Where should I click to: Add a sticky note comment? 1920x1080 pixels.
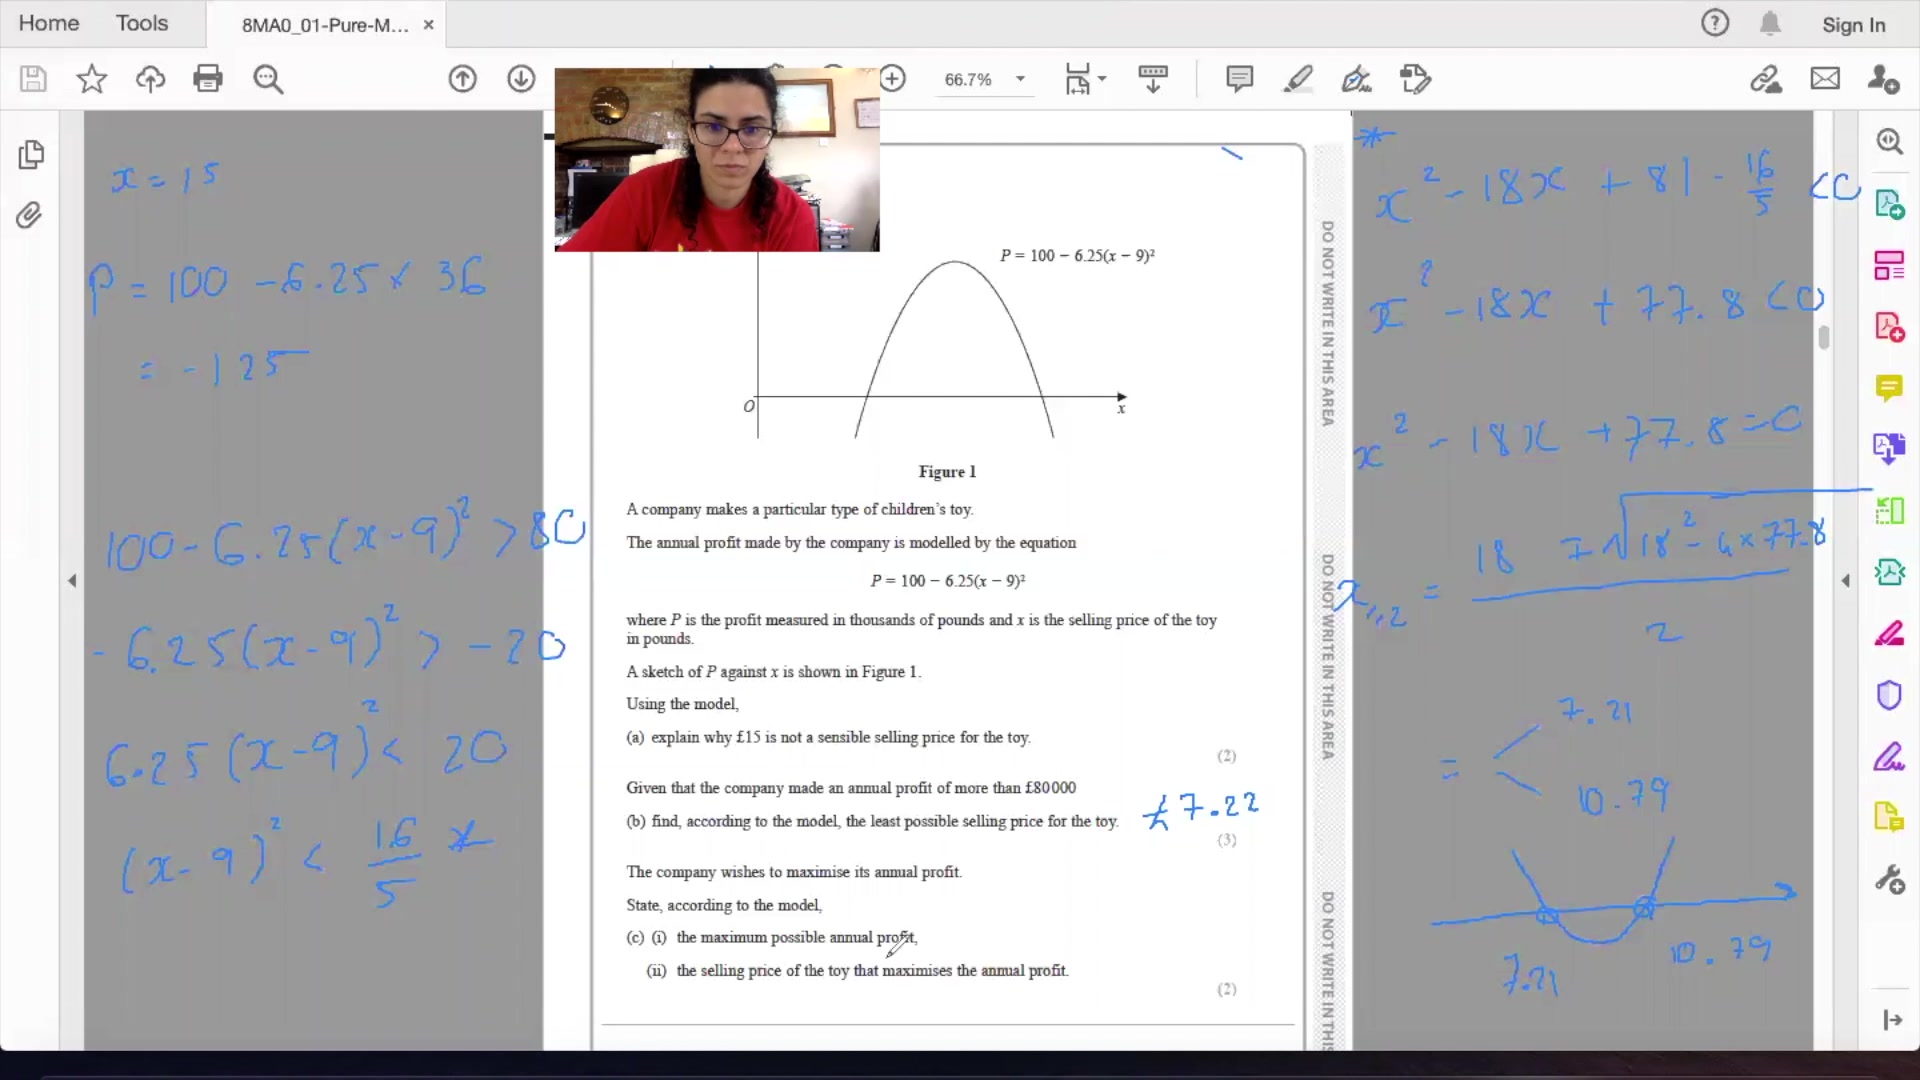pos(1239,79)
